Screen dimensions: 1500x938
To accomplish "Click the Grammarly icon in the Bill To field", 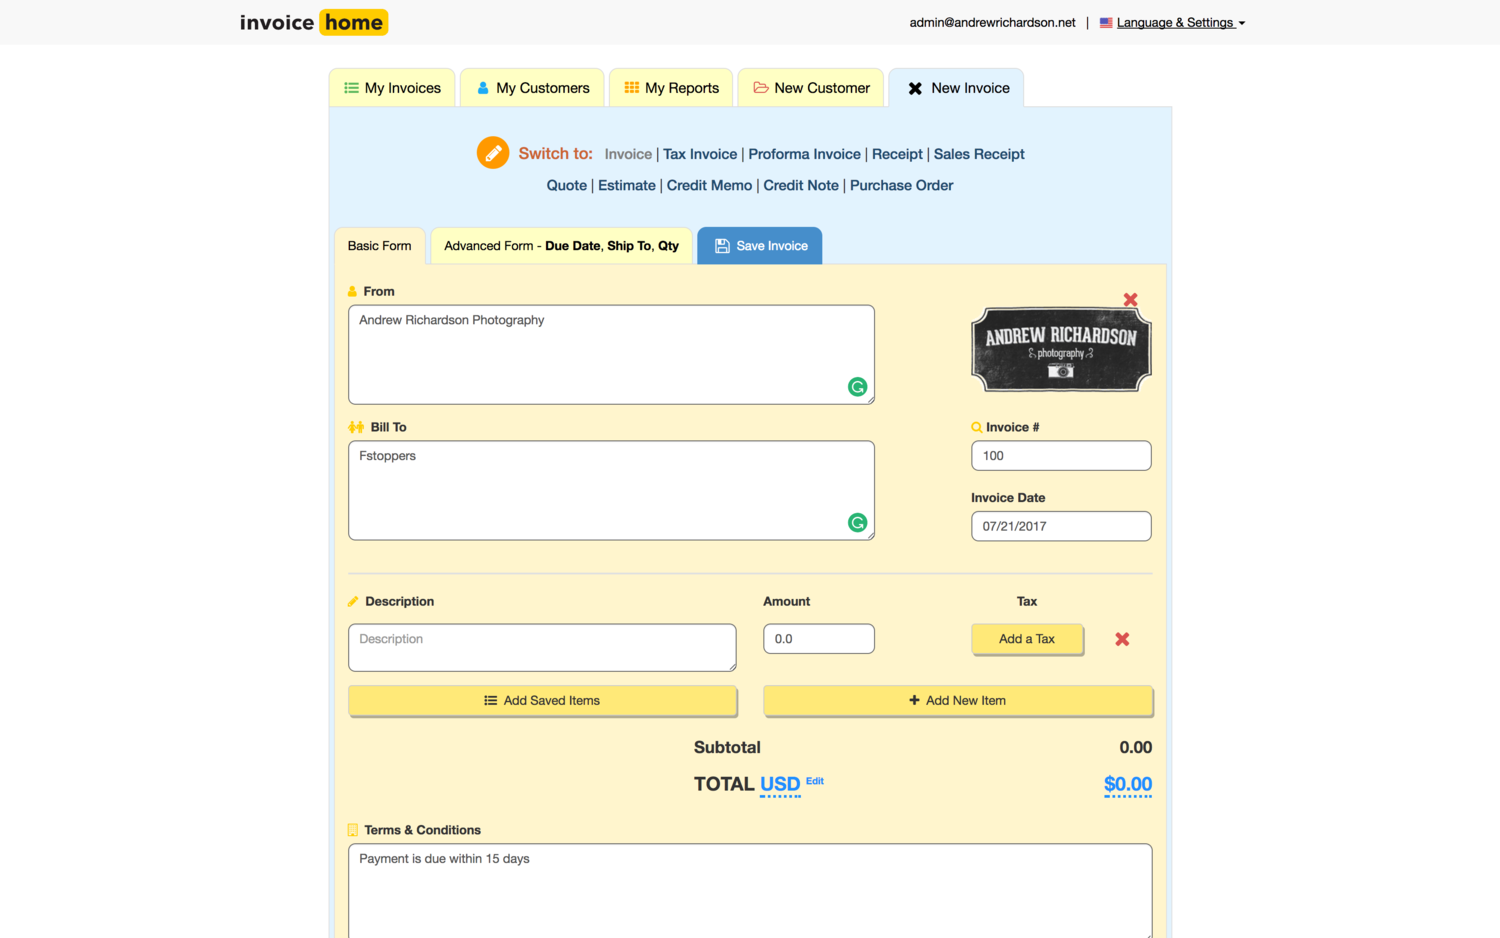I will pos(857,522).
